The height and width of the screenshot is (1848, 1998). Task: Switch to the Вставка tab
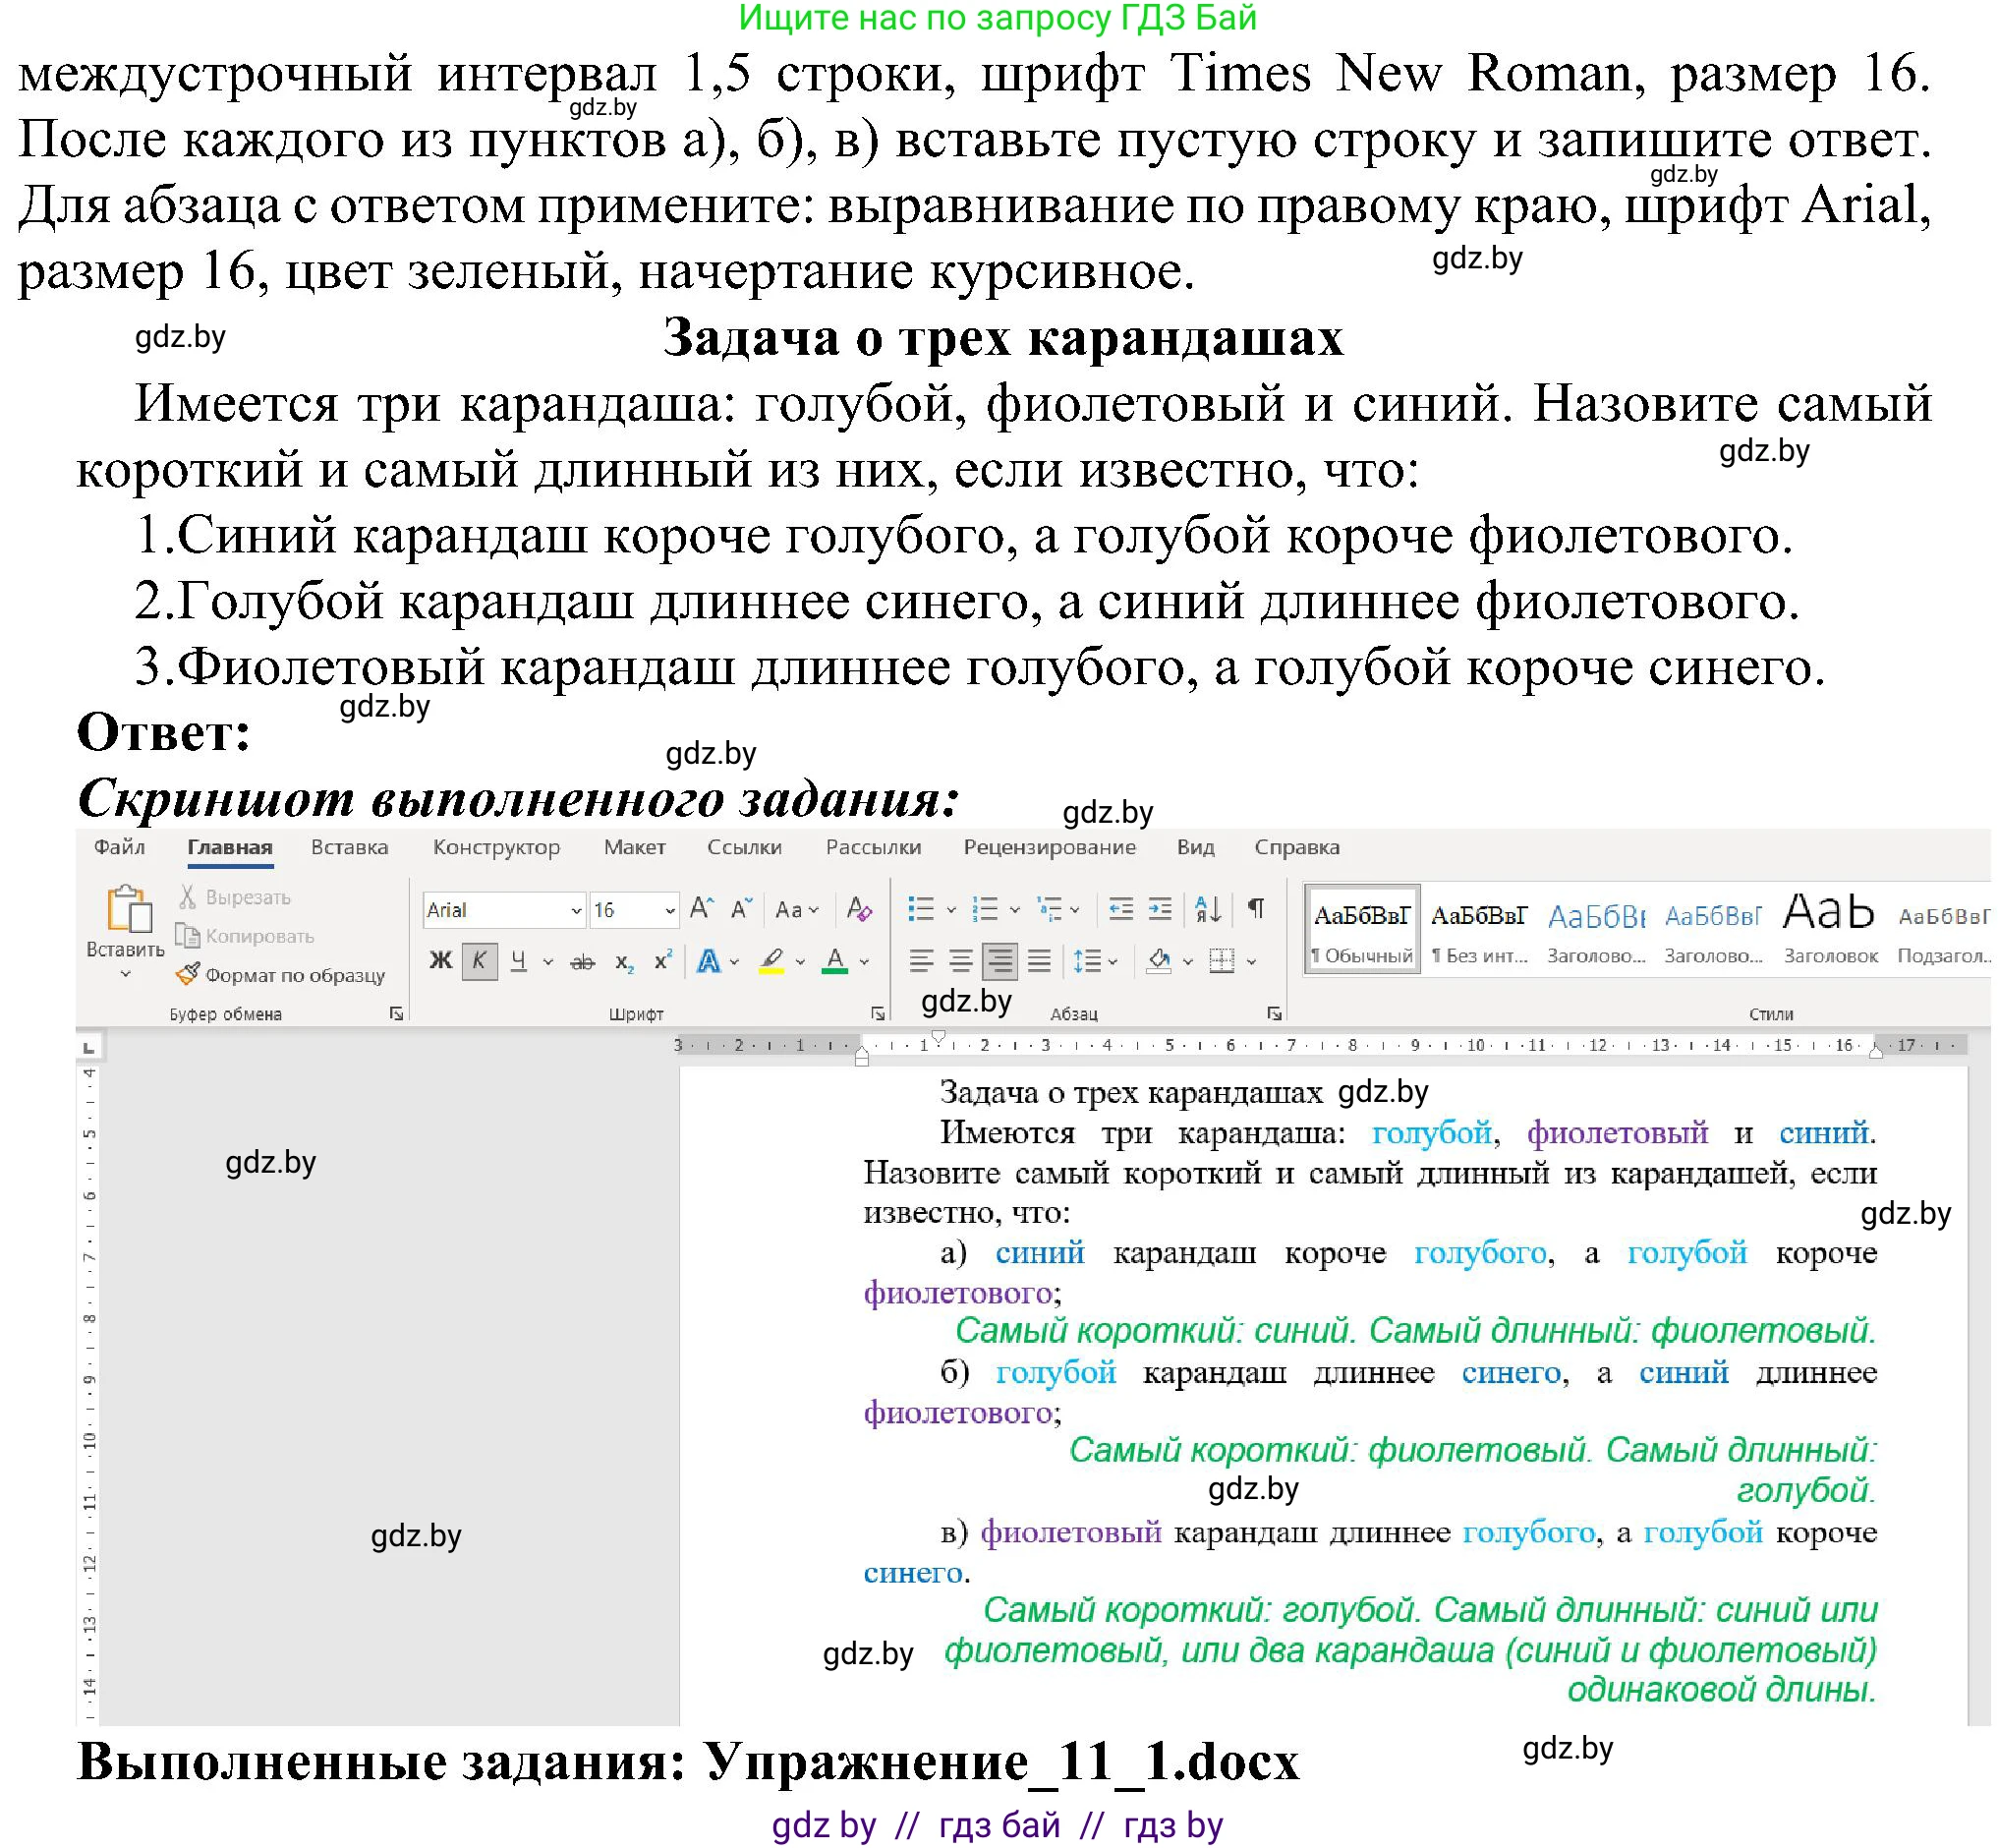click(349, 847)
